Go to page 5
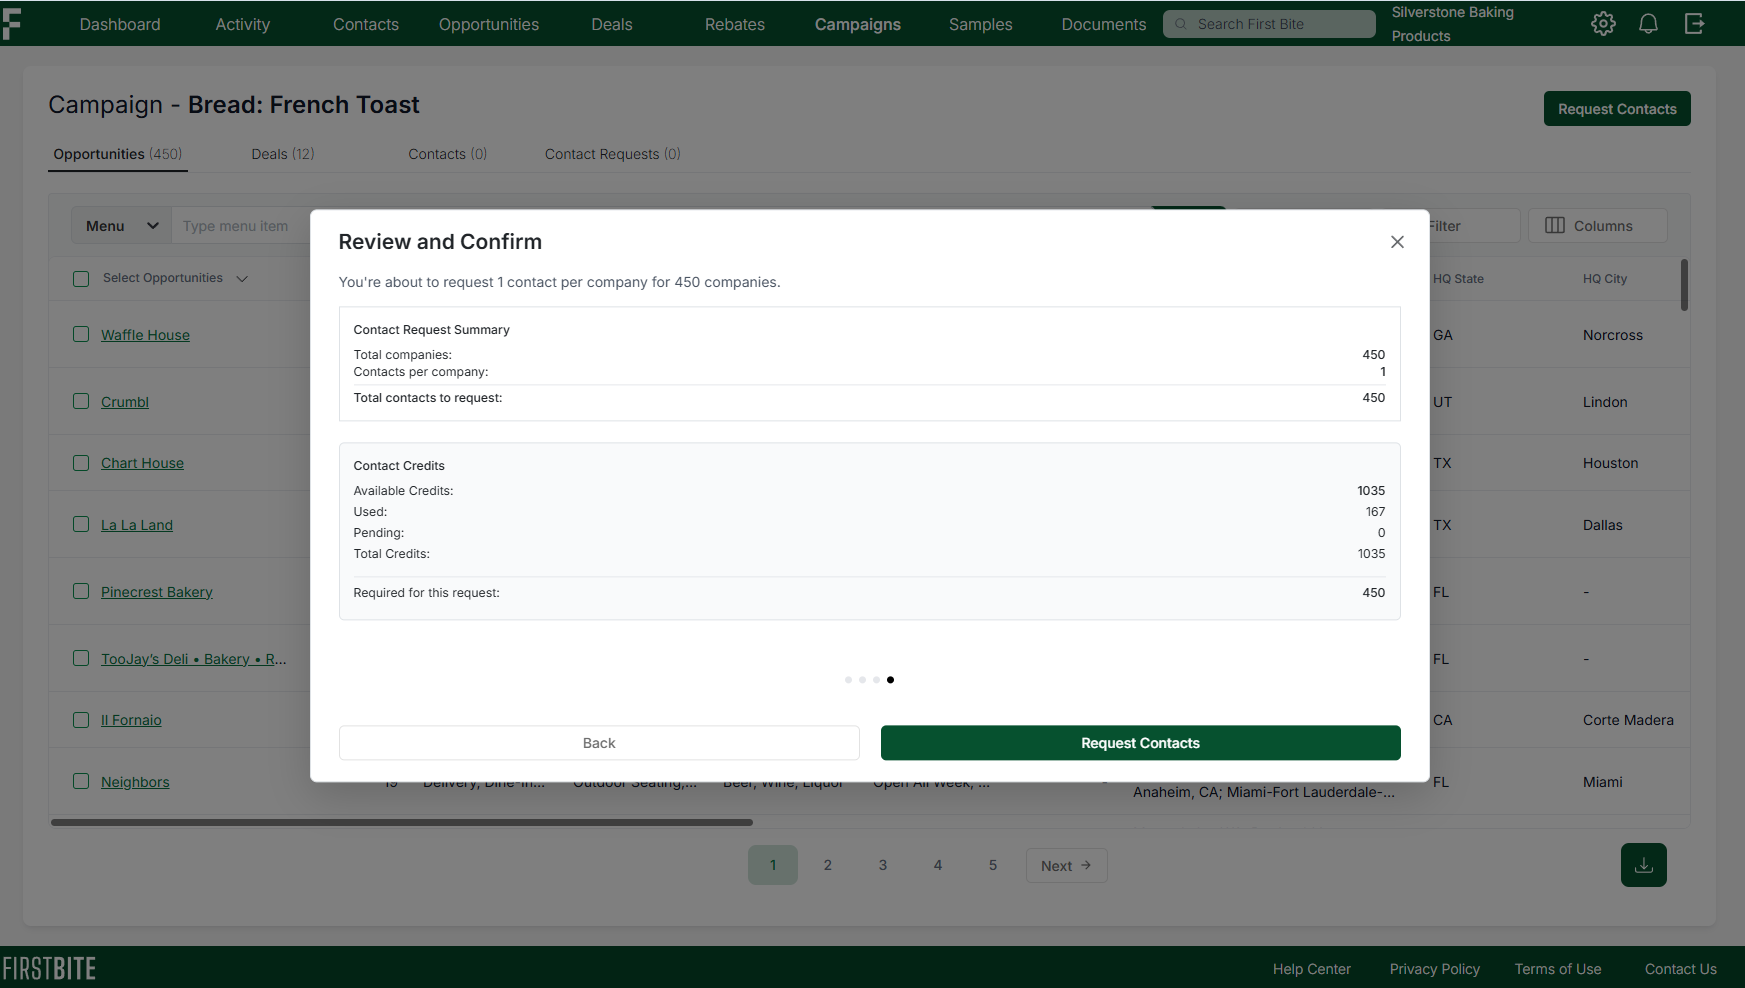 point(993,865)
